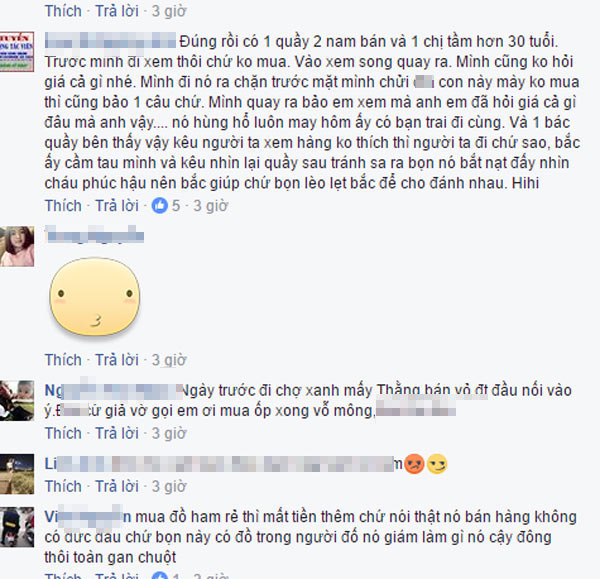Open the red-and-white signboard profile avatar
600x579 pixels.
tap(17, 52)
